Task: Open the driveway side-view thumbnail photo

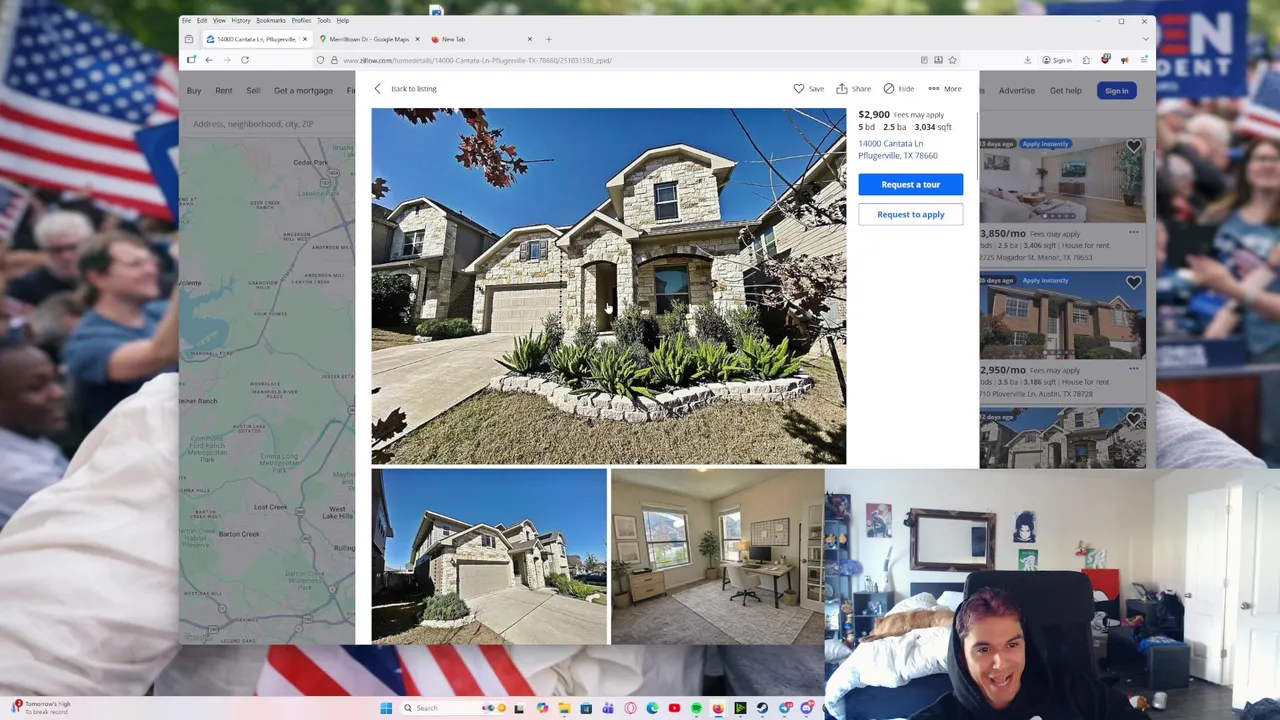Action: click(488, 556)
